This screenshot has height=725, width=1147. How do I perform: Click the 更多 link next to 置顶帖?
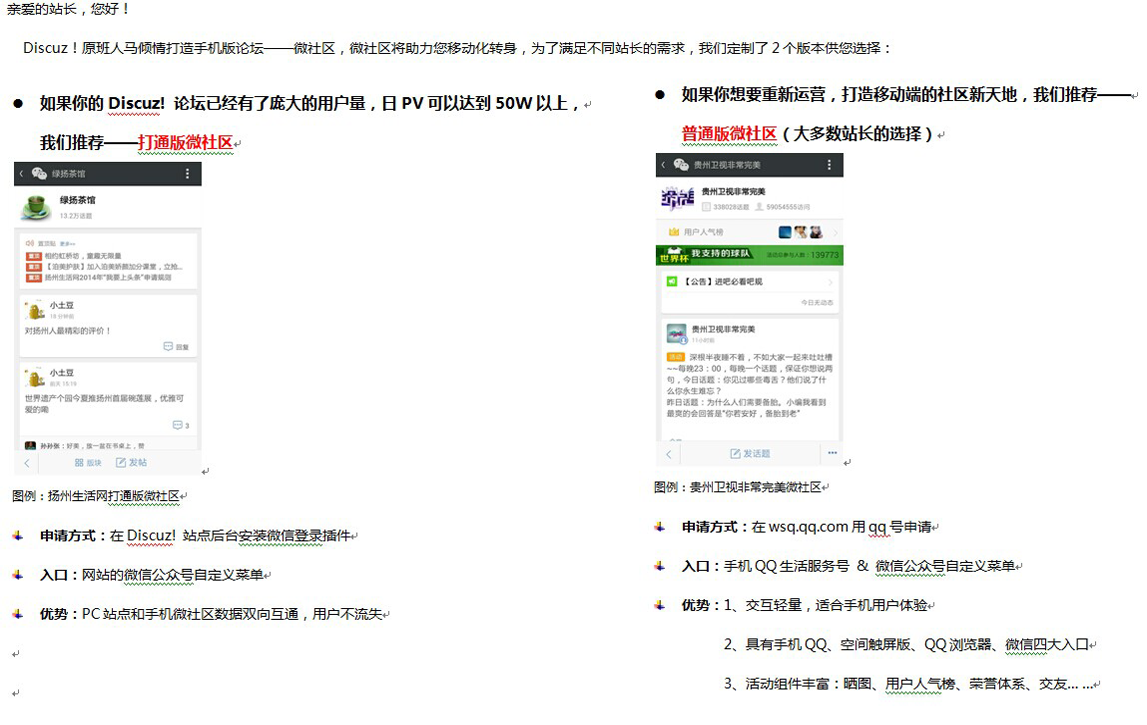pos(67,243)
